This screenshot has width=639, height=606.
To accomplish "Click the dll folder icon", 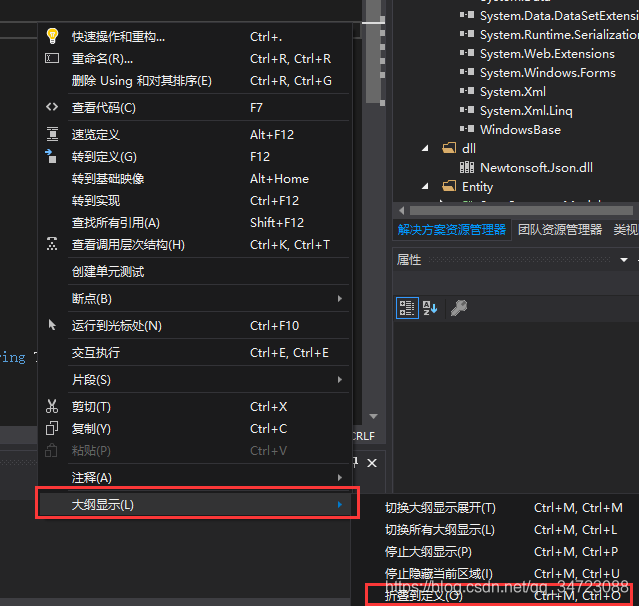I will [449, 148].
